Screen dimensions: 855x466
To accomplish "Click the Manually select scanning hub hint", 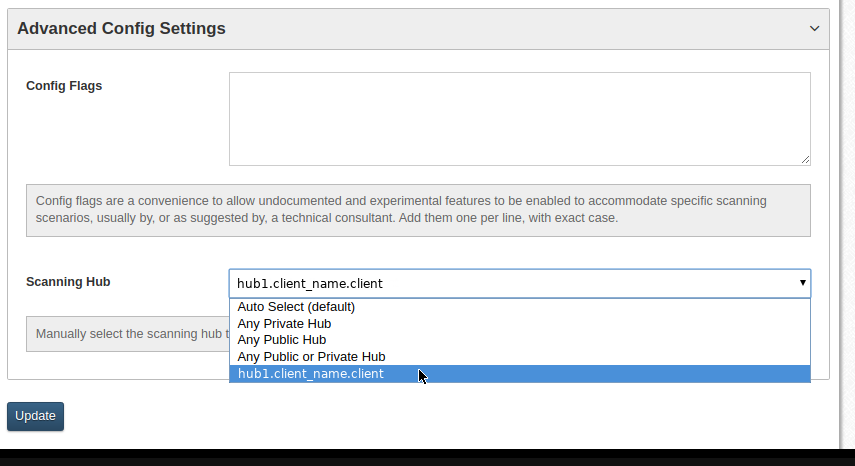I will [128, 334].
